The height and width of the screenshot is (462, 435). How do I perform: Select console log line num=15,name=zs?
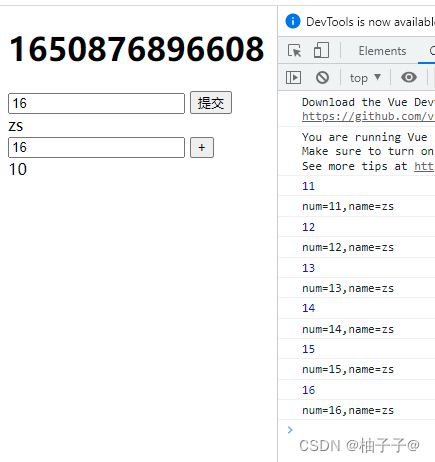coord(348,369)
